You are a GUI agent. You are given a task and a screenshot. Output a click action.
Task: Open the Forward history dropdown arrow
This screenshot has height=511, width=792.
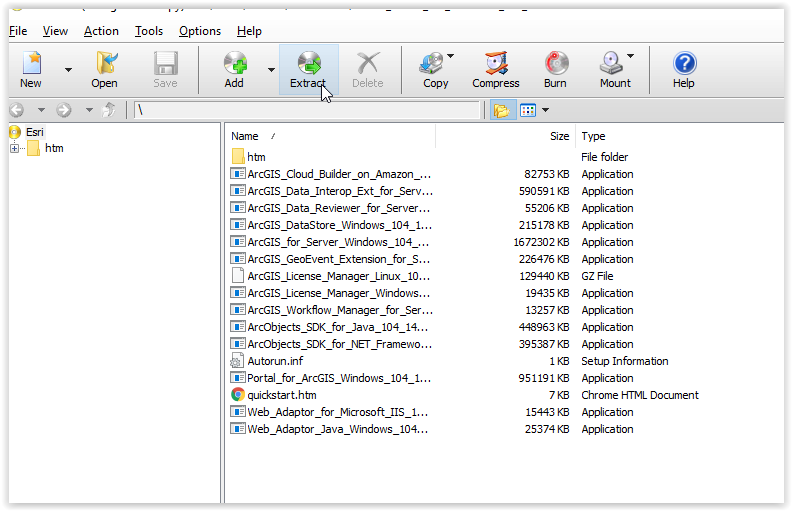[x=89, y=110]
